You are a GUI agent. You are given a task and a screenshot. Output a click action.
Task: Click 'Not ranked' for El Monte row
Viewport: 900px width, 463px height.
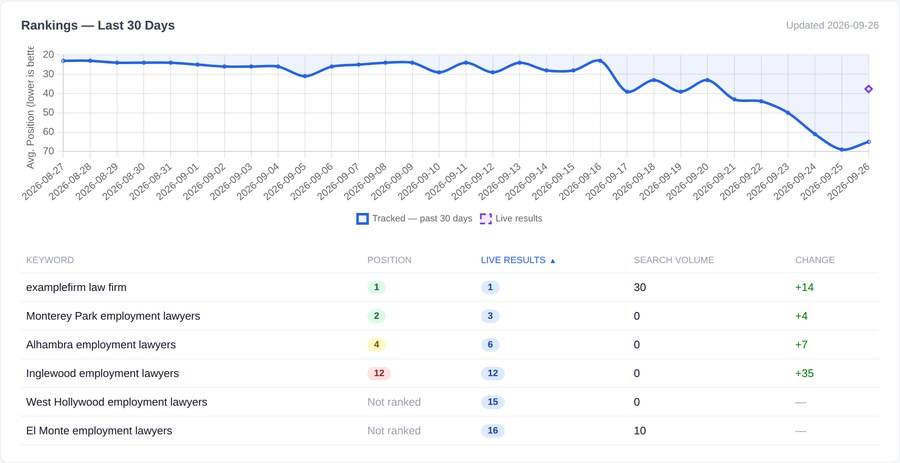coord(394,431)
